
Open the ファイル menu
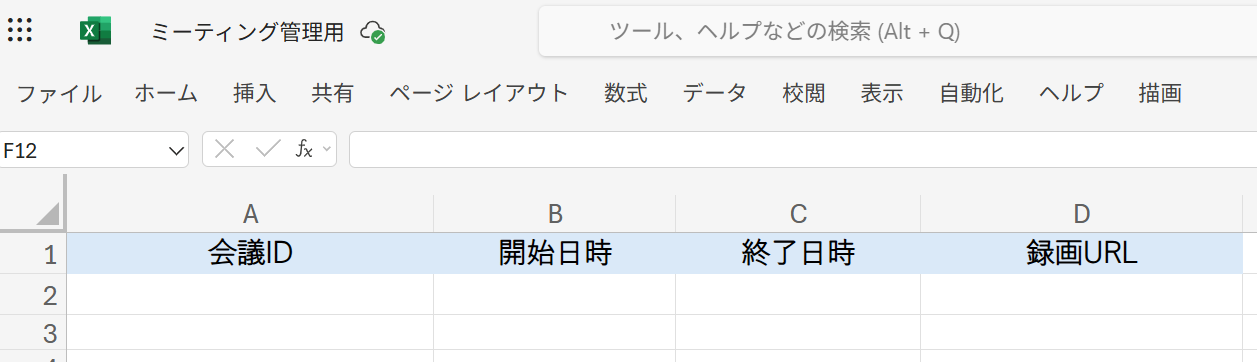tap(59, 94)
